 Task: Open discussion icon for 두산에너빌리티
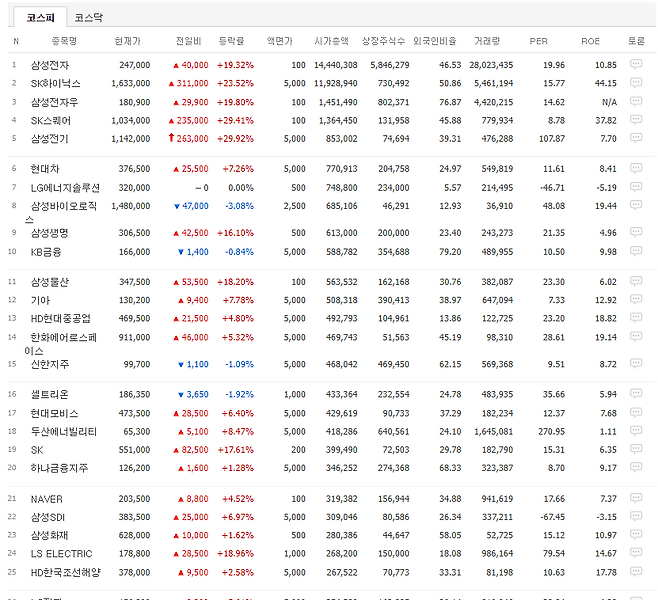(x=636, y=431)
